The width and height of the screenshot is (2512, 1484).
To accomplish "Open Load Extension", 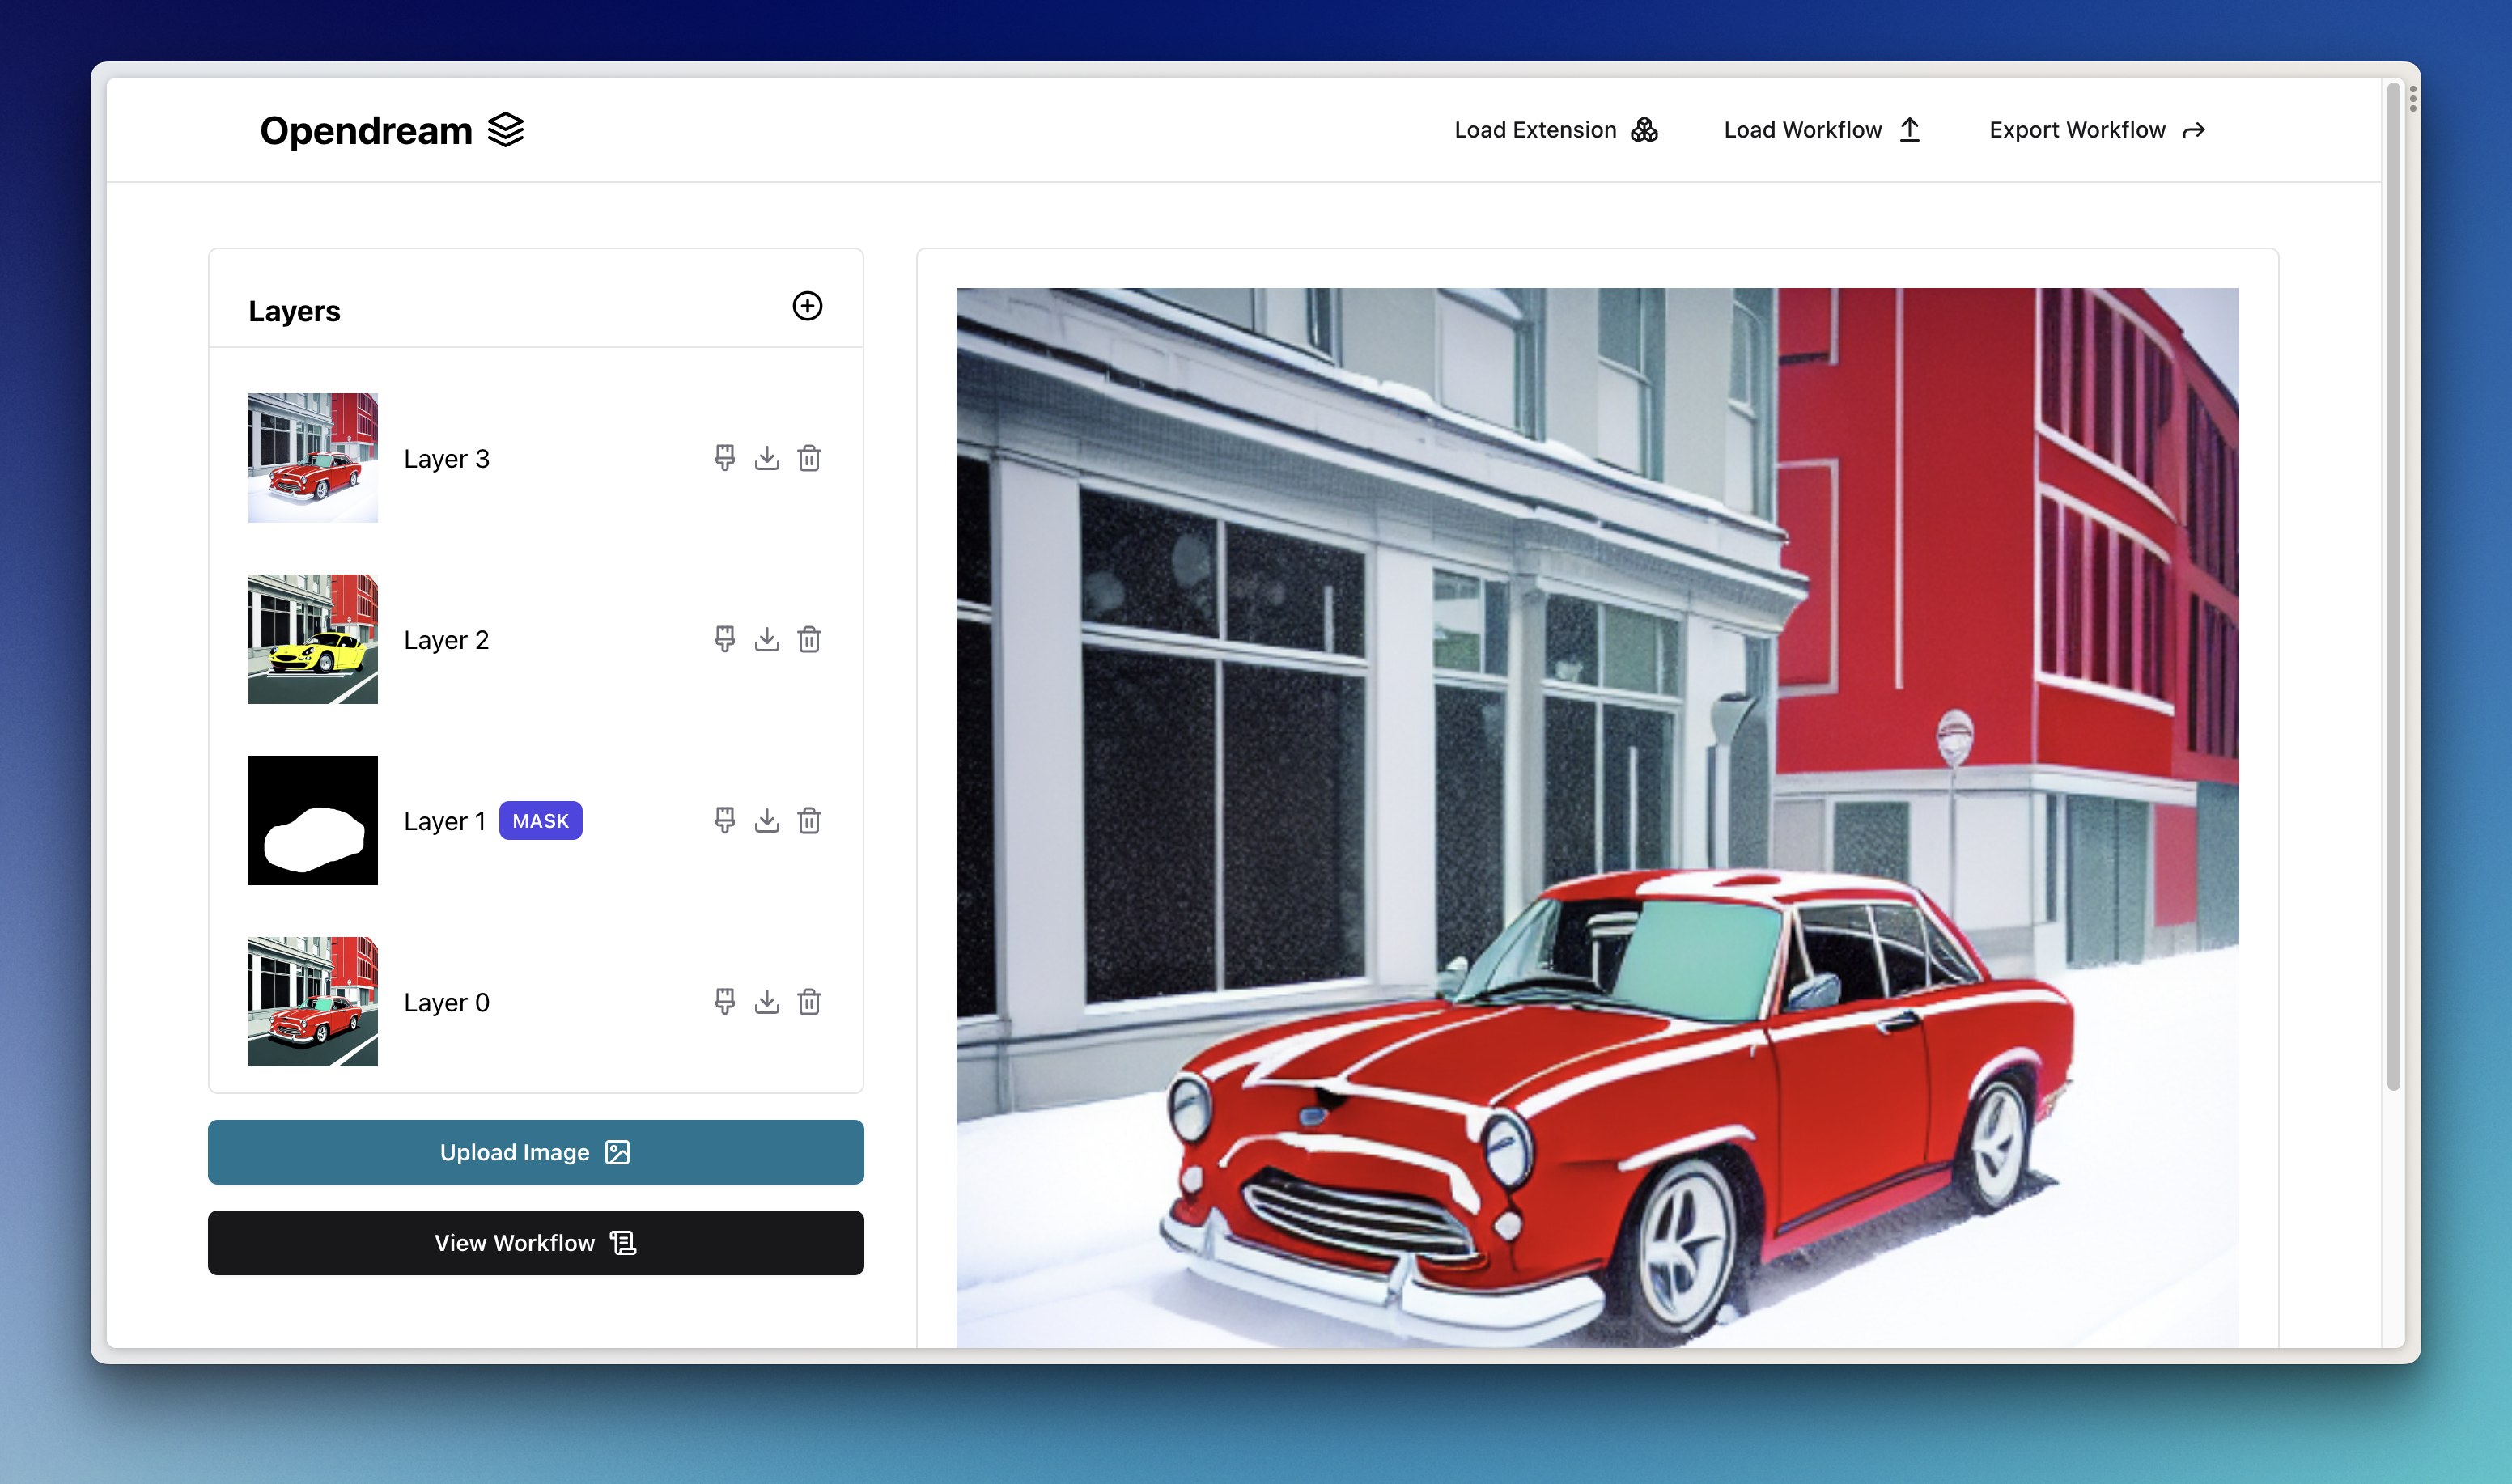I will click(1555, 130).
